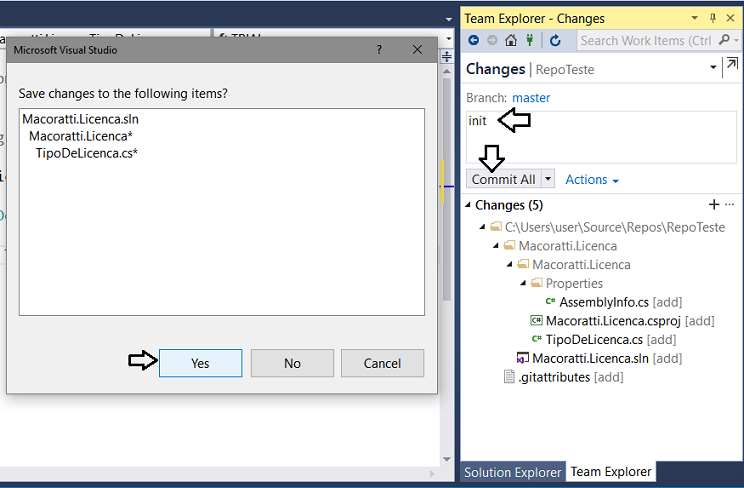Click the Macoratti.Licenca.csproj project icon
The image size is (744, 488).
pyautogui.click(x=536, y=320)
